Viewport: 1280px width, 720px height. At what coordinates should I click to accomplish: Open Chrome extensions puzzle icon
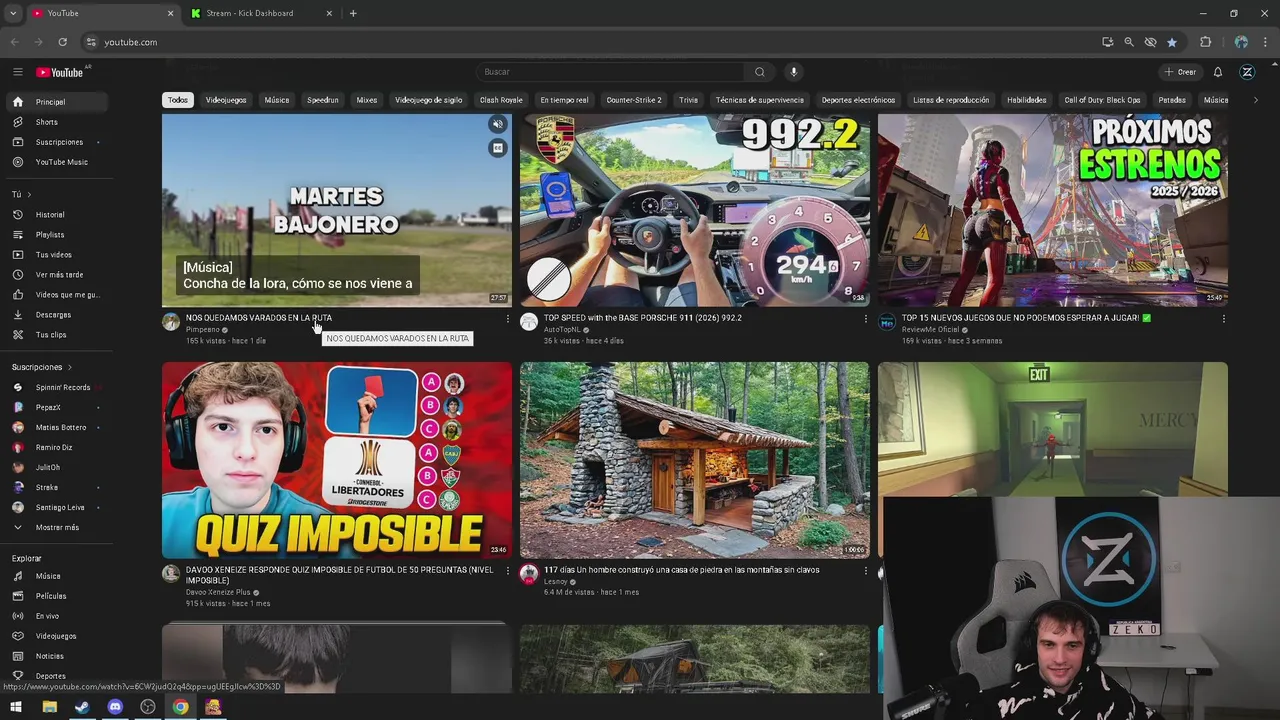pyautogui.click(x=1205, y=42)
